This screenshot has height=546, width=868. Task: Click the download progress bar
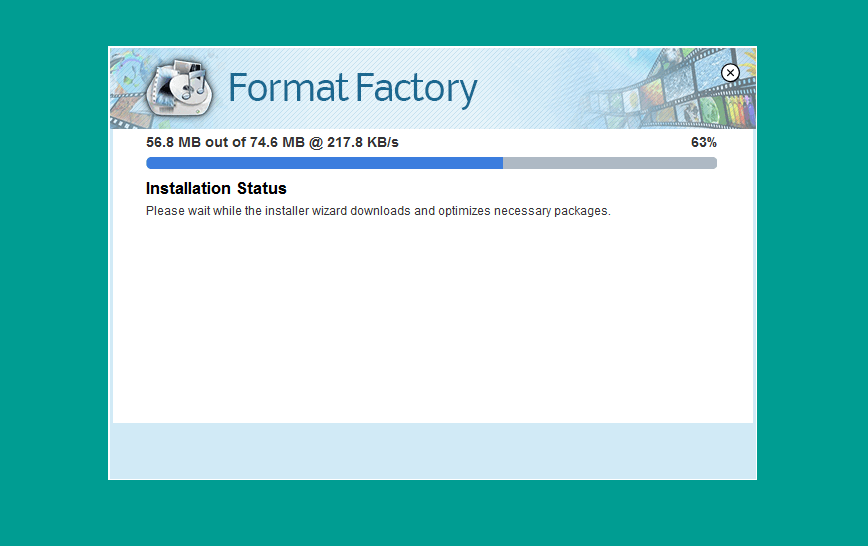(431, 163)
